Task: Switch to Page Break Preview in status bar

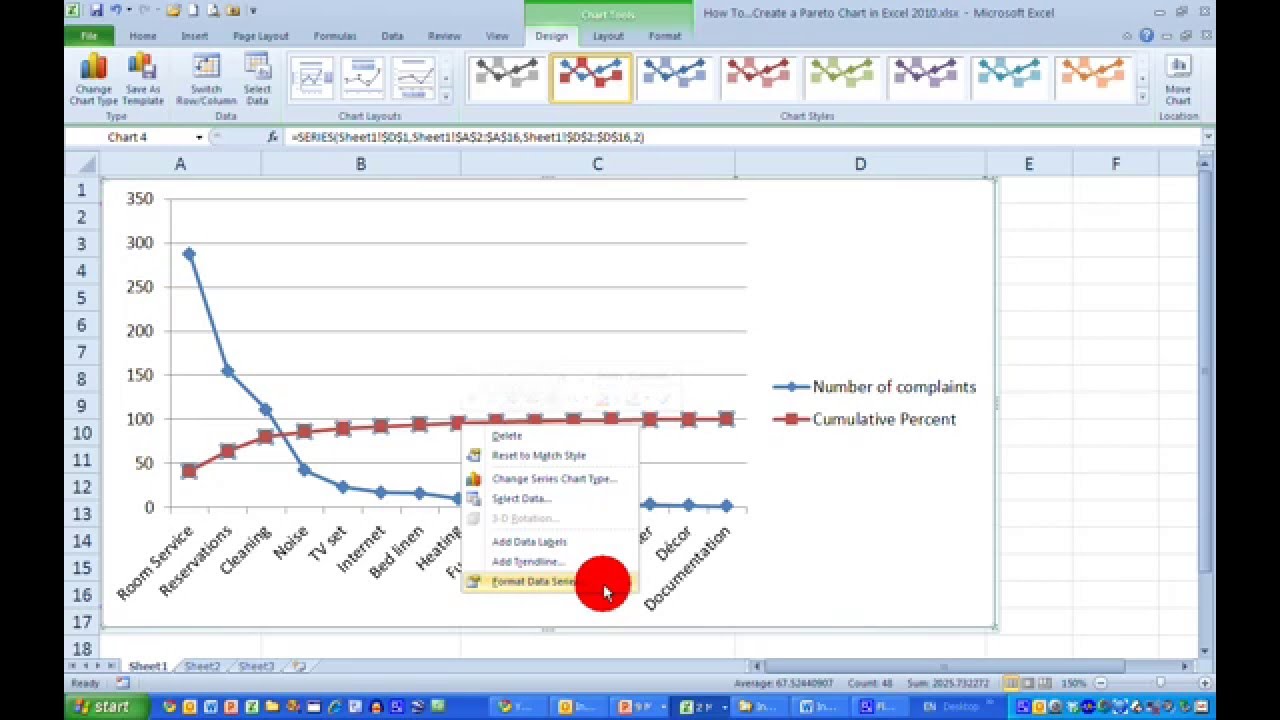Action: pos(1043,683)
